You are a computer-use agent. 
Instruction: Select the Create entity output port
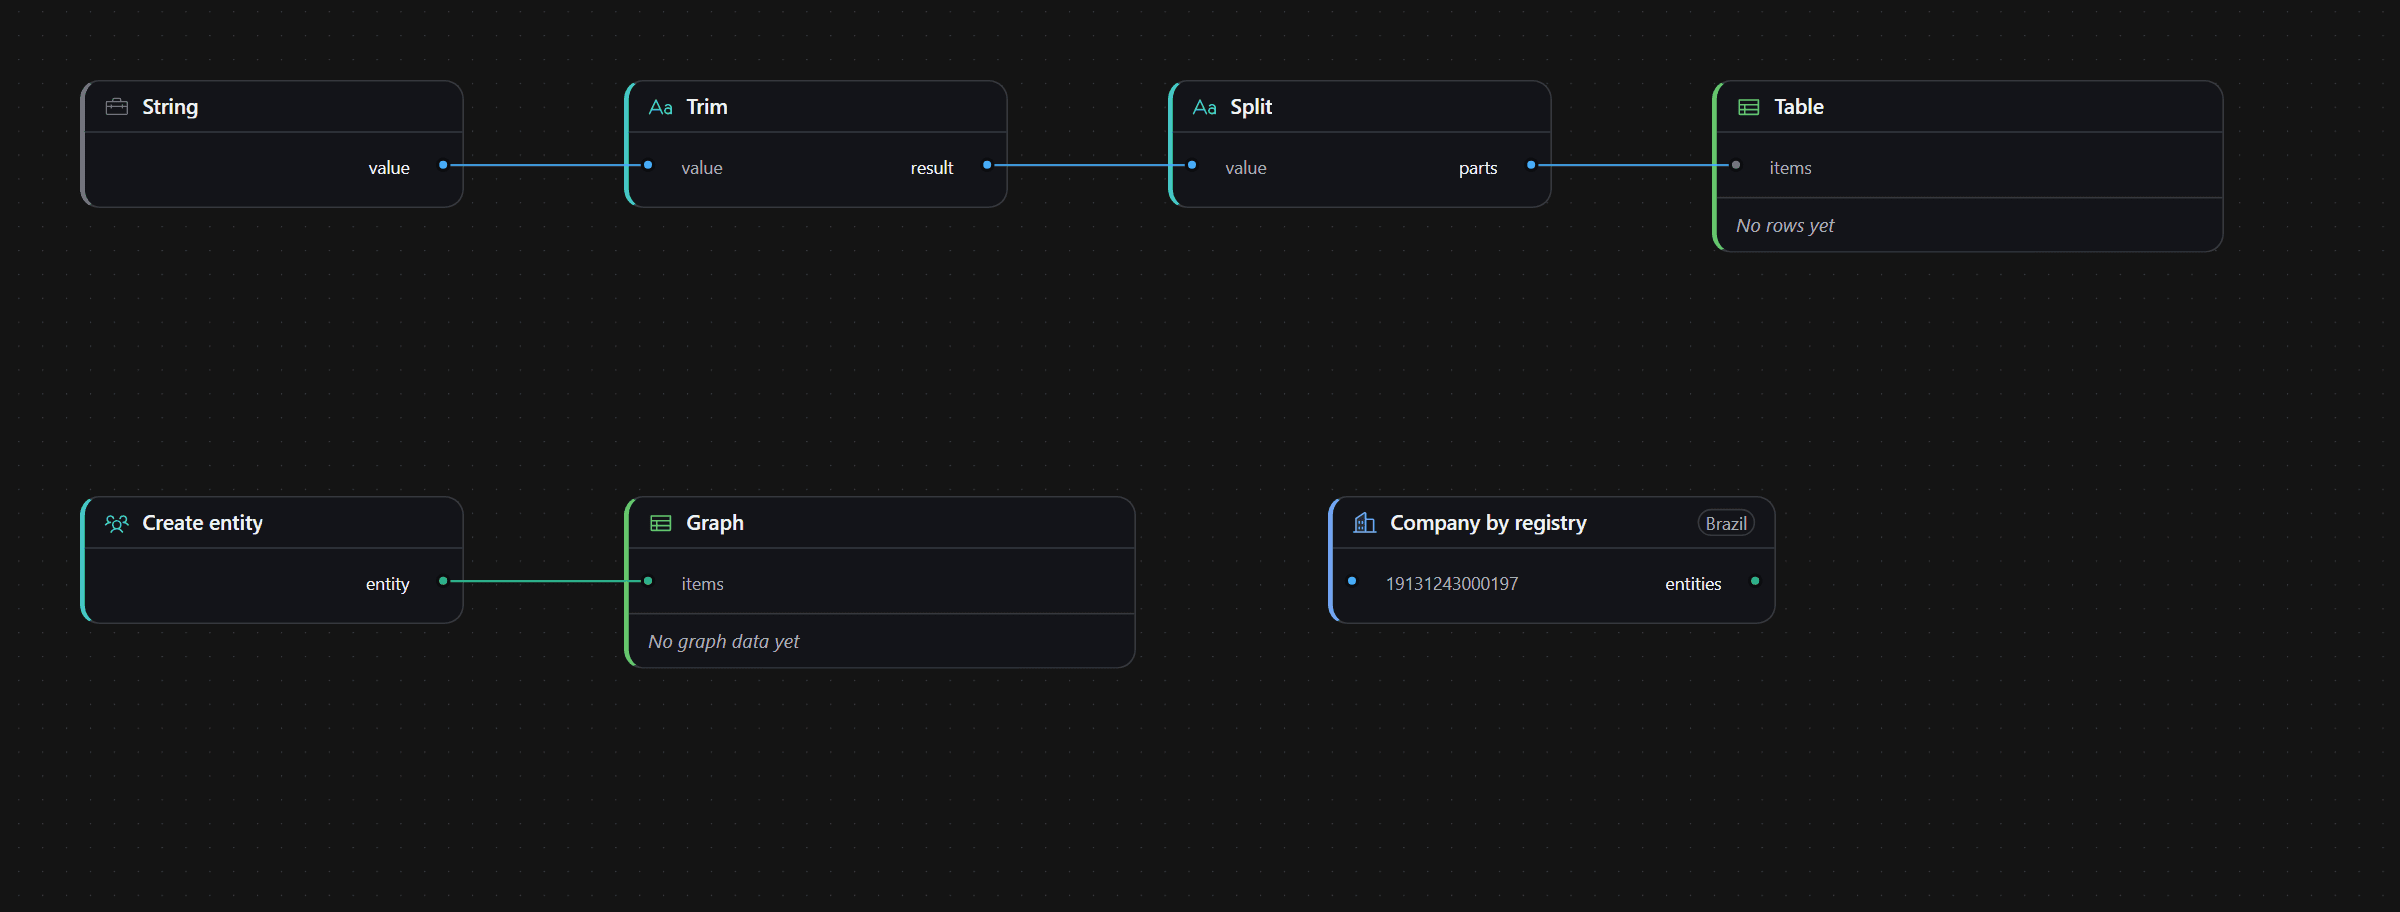(443, 581)
